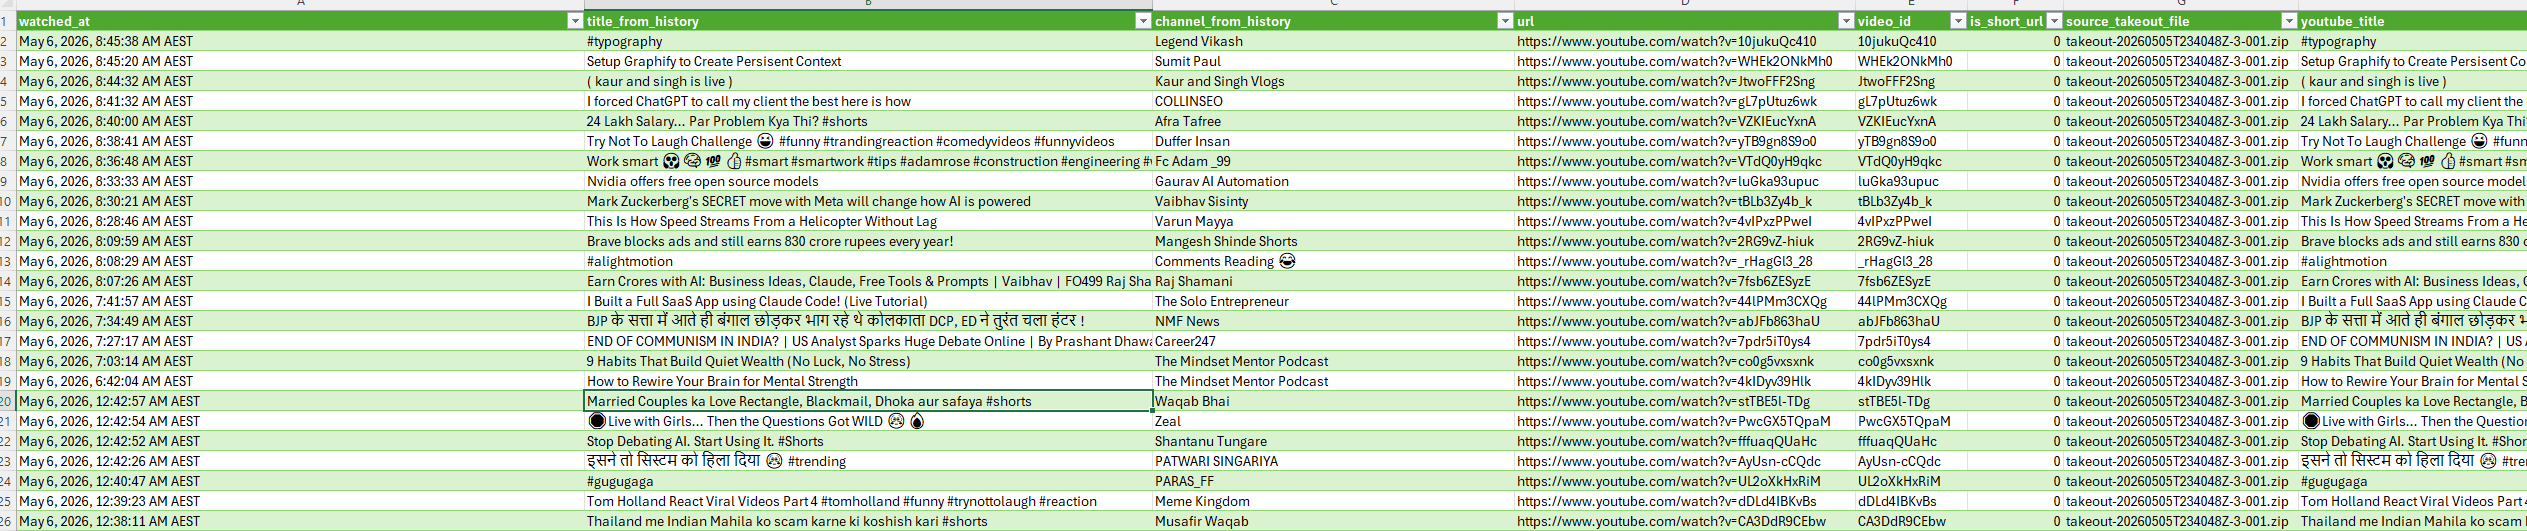Screen dimensions: 2527x531
Task: Select channel cell 'Legend Vikash'
Action: click(1333, 41)
